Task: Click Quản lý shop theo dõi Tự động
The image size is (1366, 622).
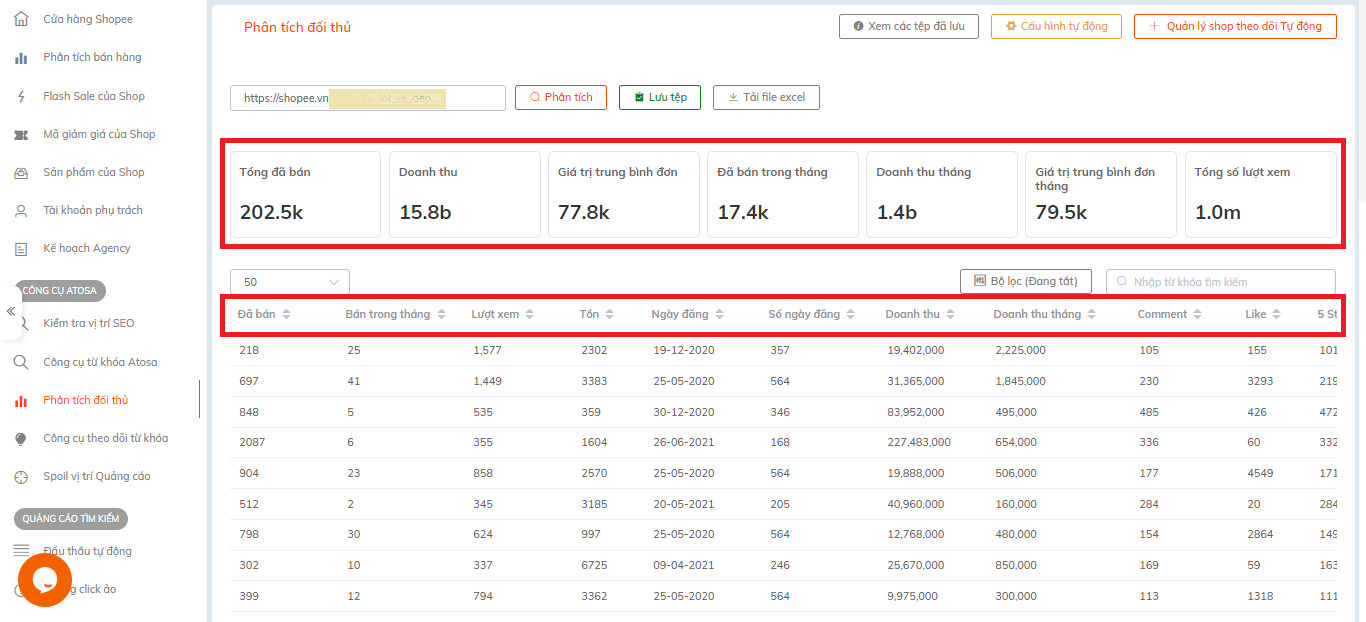Action: (1235, 26)
